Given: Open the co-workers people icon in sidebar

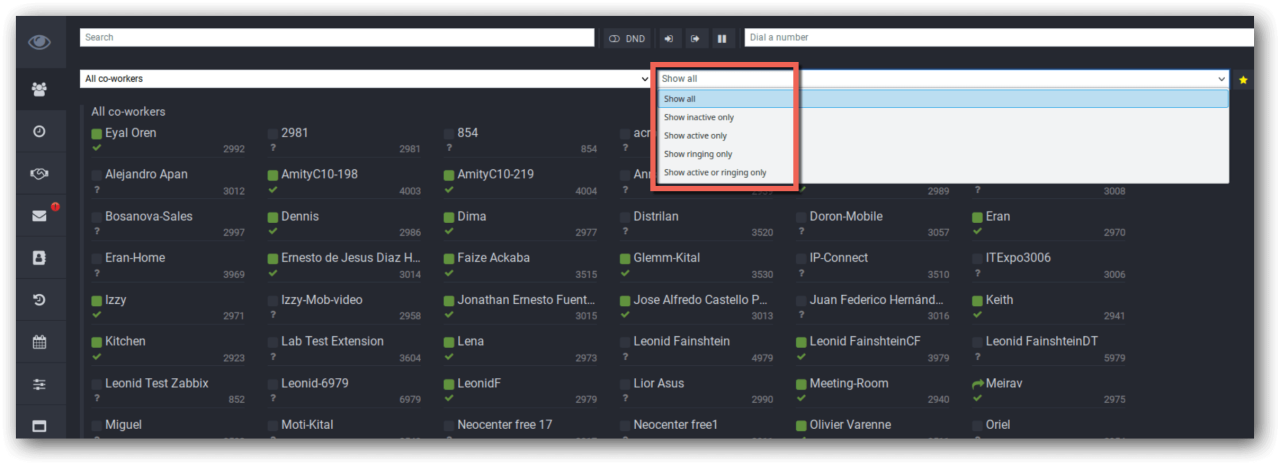Looking at the screenshot, I should click(x=39, y=90).
